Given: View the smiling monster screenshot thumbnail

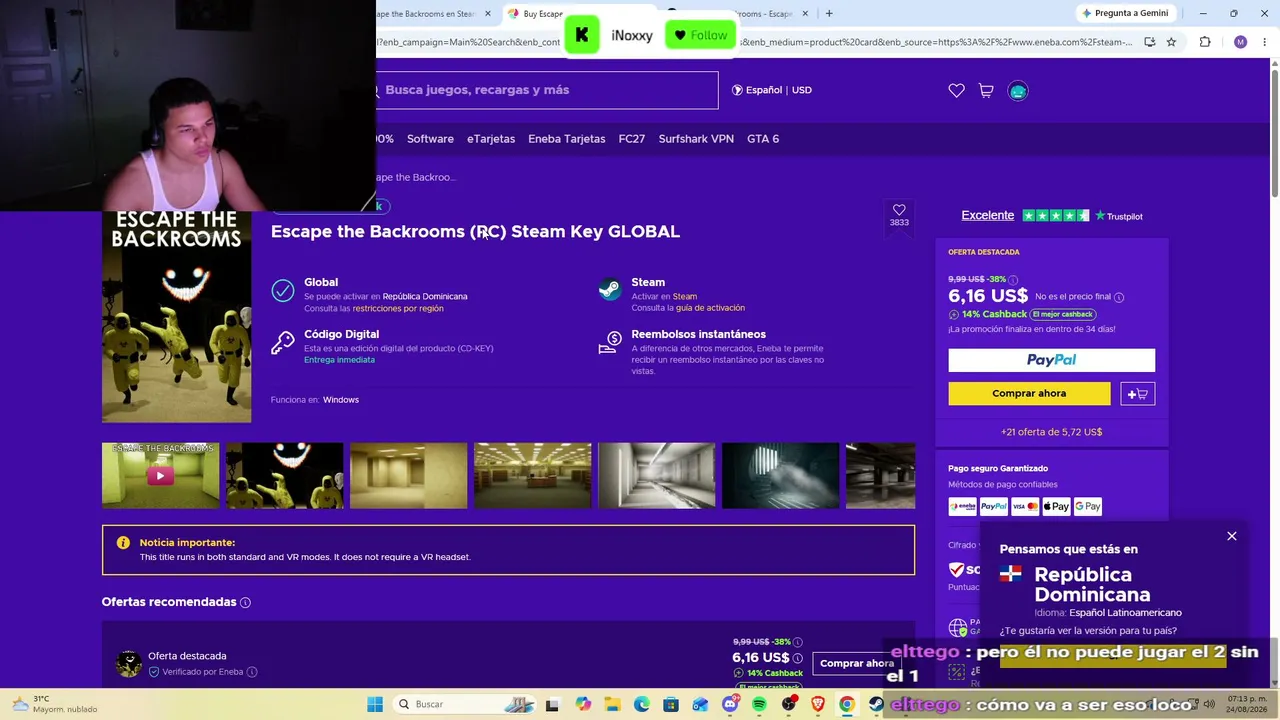Looking at the screenshot, I should coord(284,476).
